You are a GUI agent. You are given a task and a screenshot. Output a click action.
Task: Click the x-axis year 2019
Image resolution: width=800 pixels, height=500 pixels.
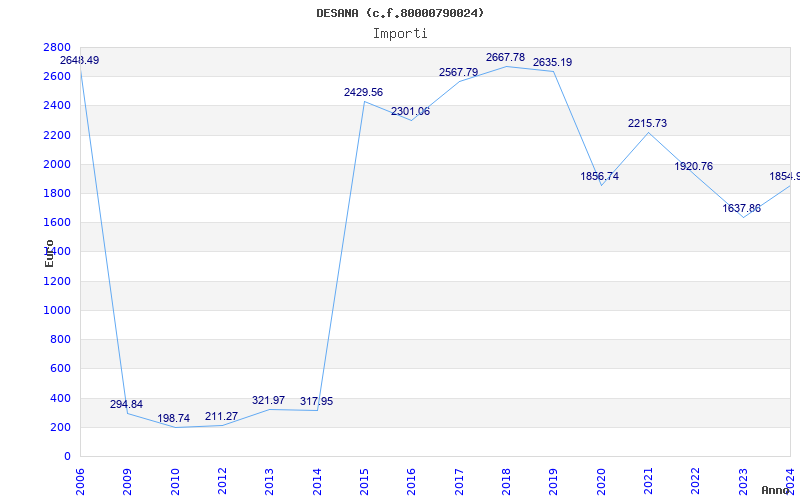click(x=554, y=482)
